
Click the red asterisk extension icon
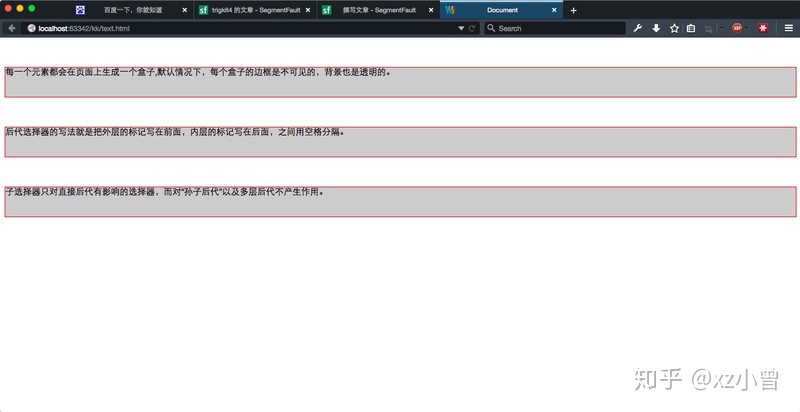click(x=763, y=29)
